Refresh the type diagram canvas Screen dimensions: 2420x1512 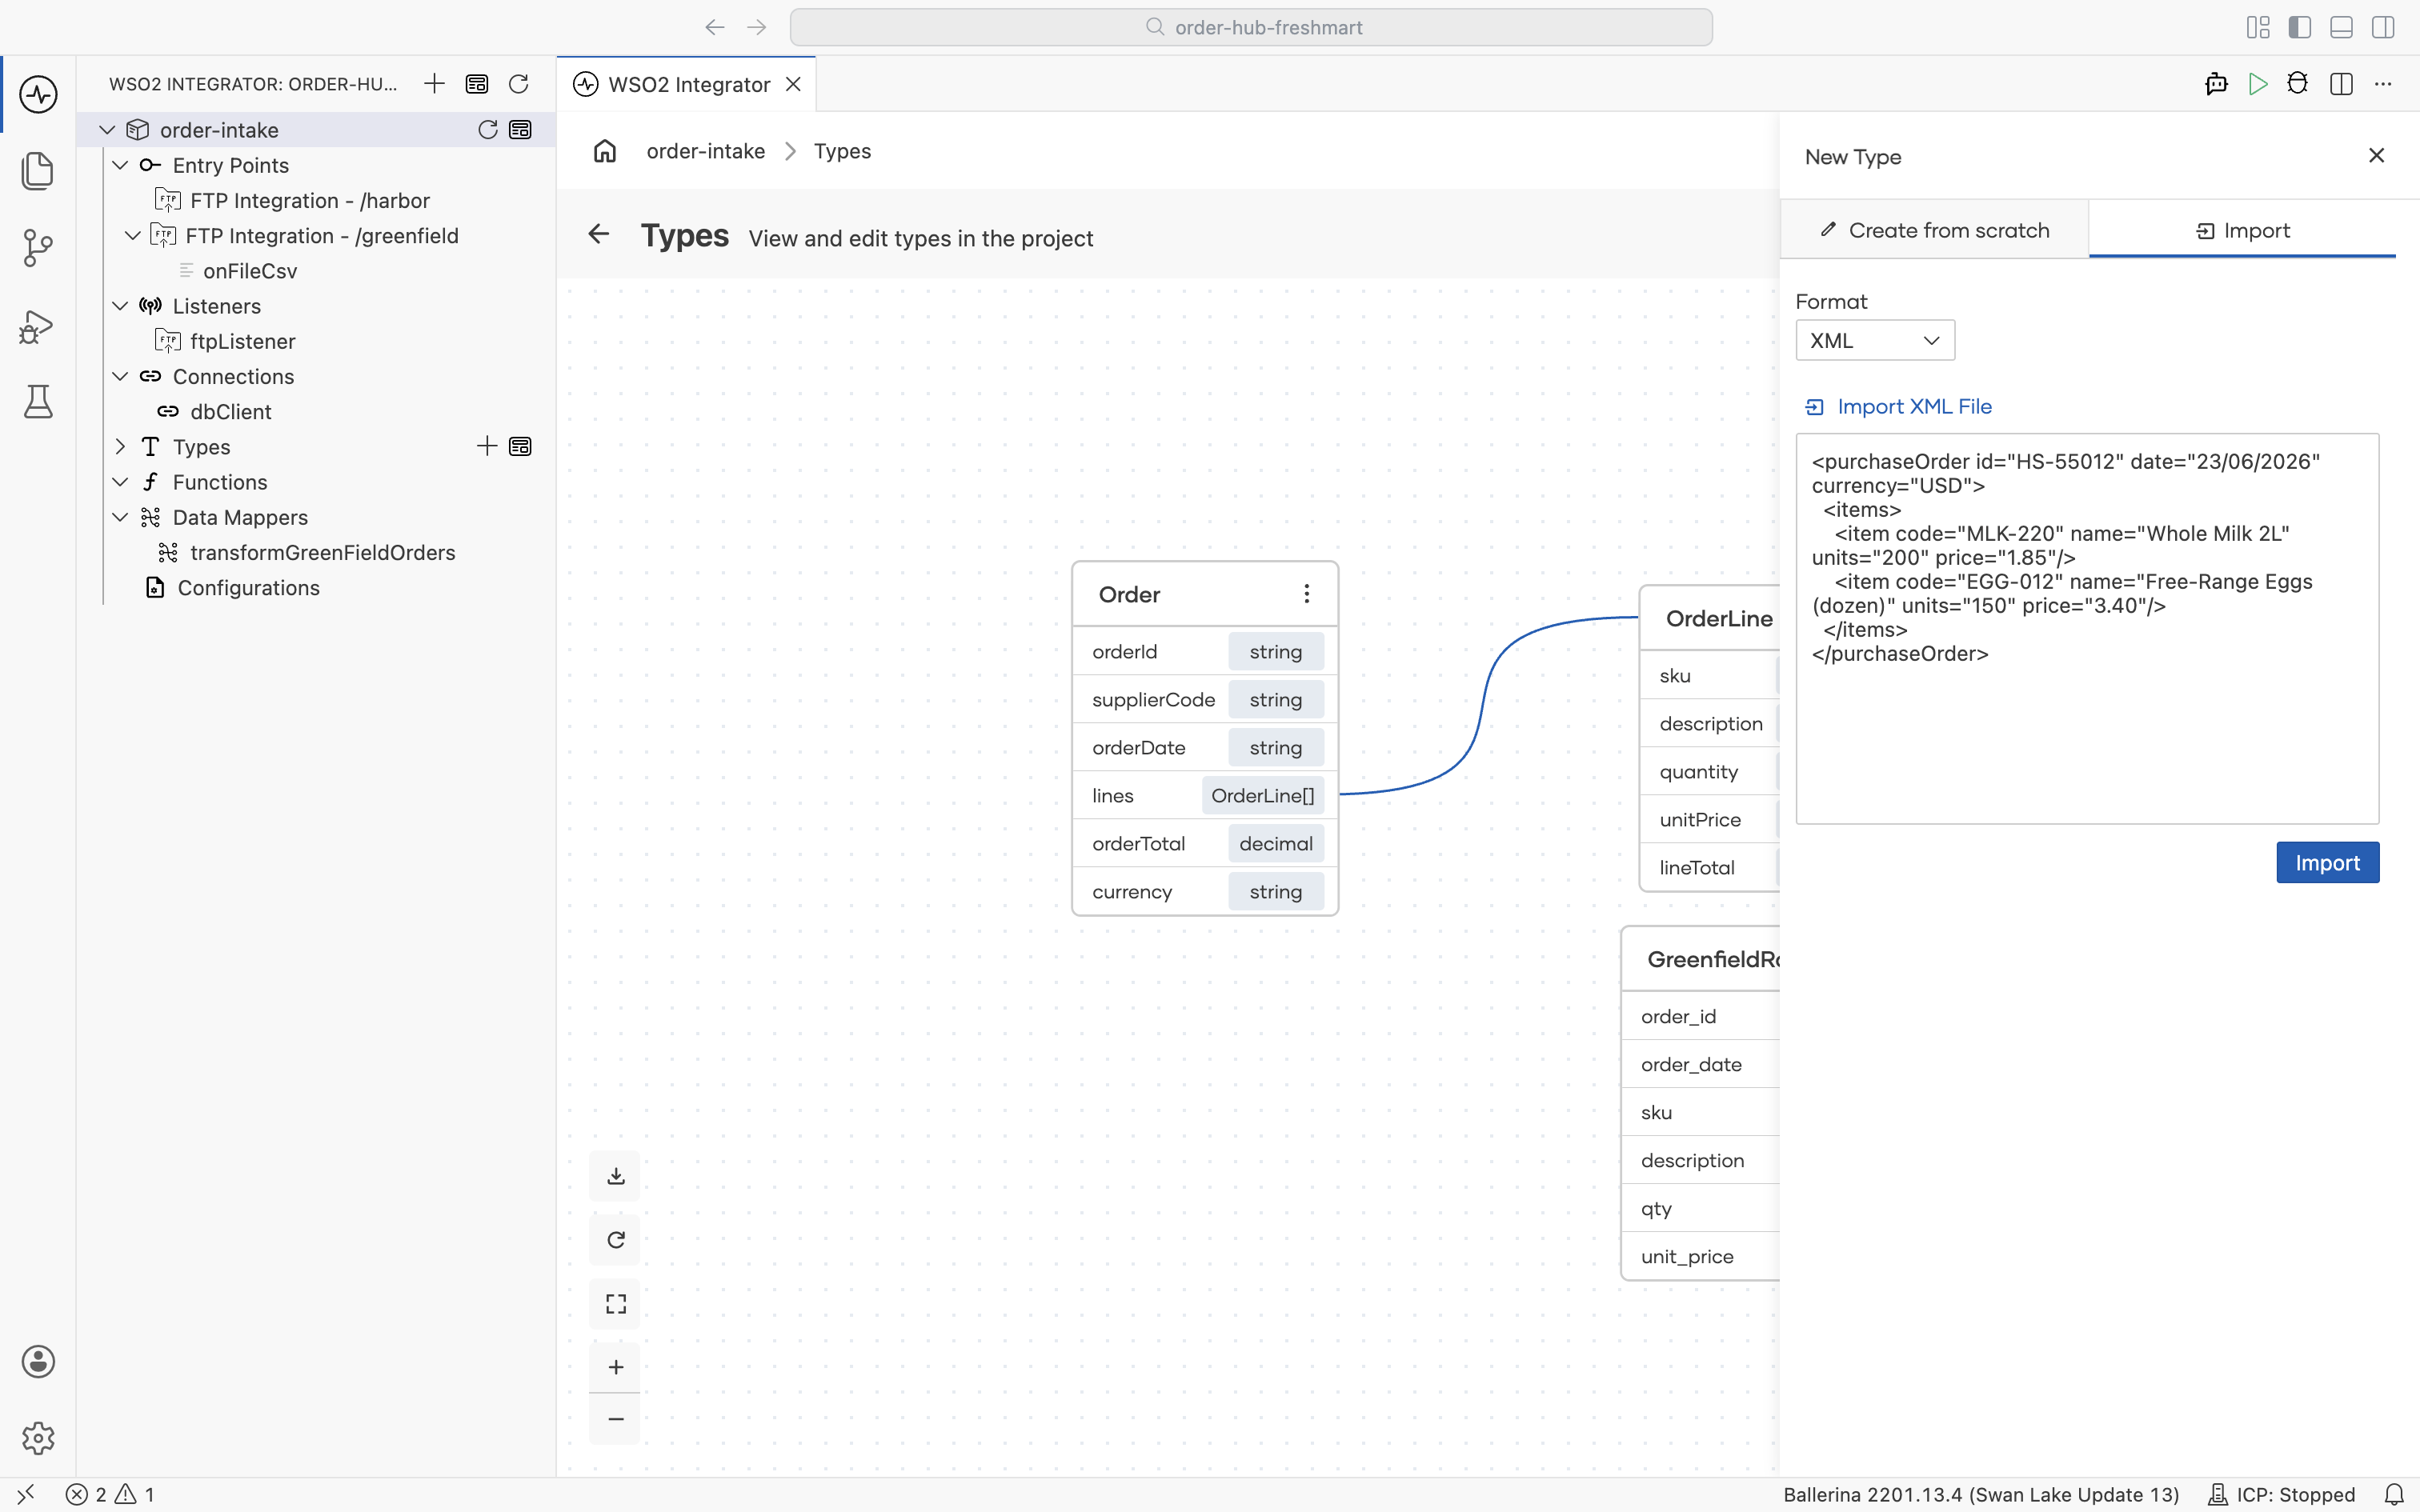tap(616, 1240)
